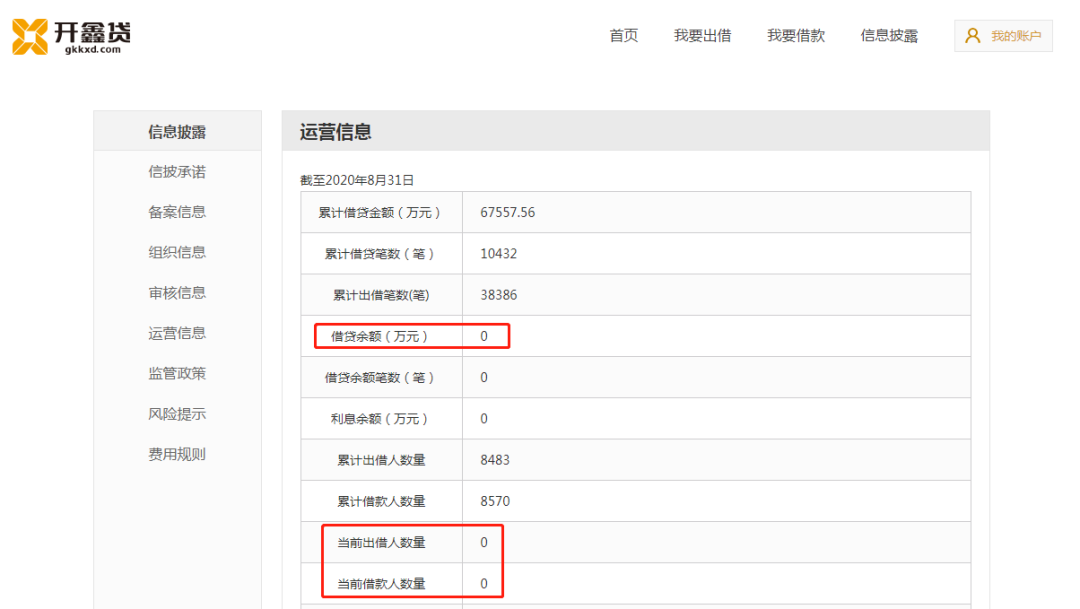Select 信披承诺 in the sidebar
This screenshot has width=1080, height=609.
(x=177, y=172)
